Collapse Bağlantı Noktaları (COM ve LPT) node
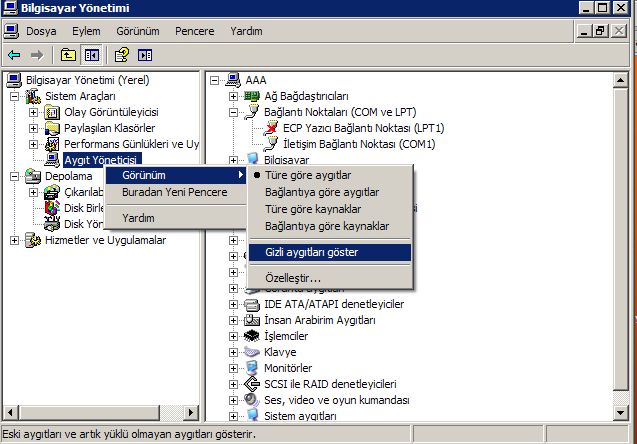This screenshot has height=444, width=637. (x=233, y=113)
